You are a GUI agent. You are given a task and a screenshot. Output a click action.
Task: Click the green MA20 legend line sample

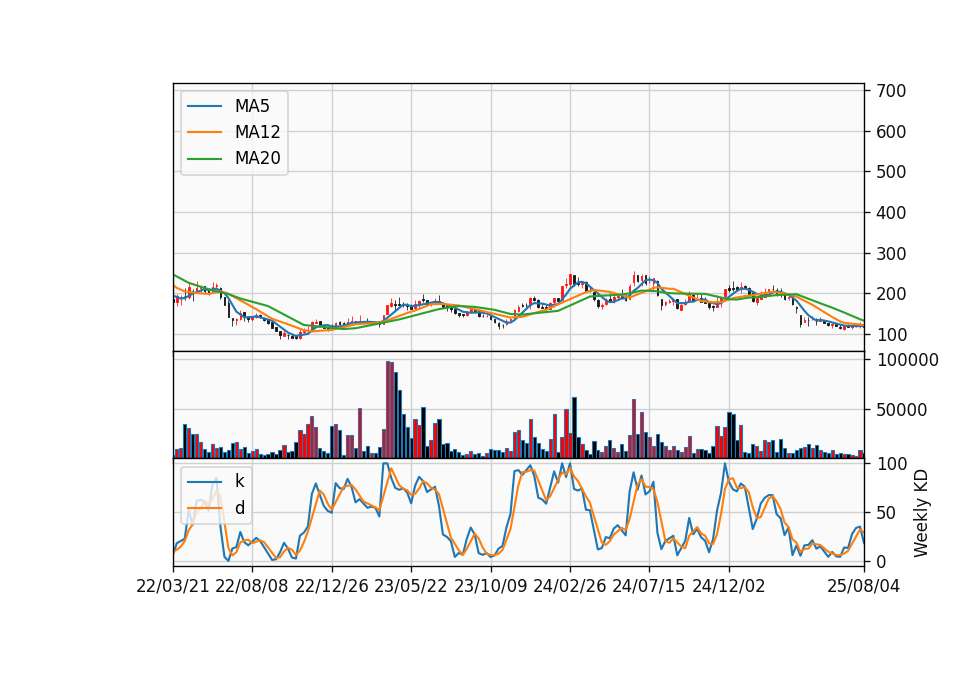[204, 159]
